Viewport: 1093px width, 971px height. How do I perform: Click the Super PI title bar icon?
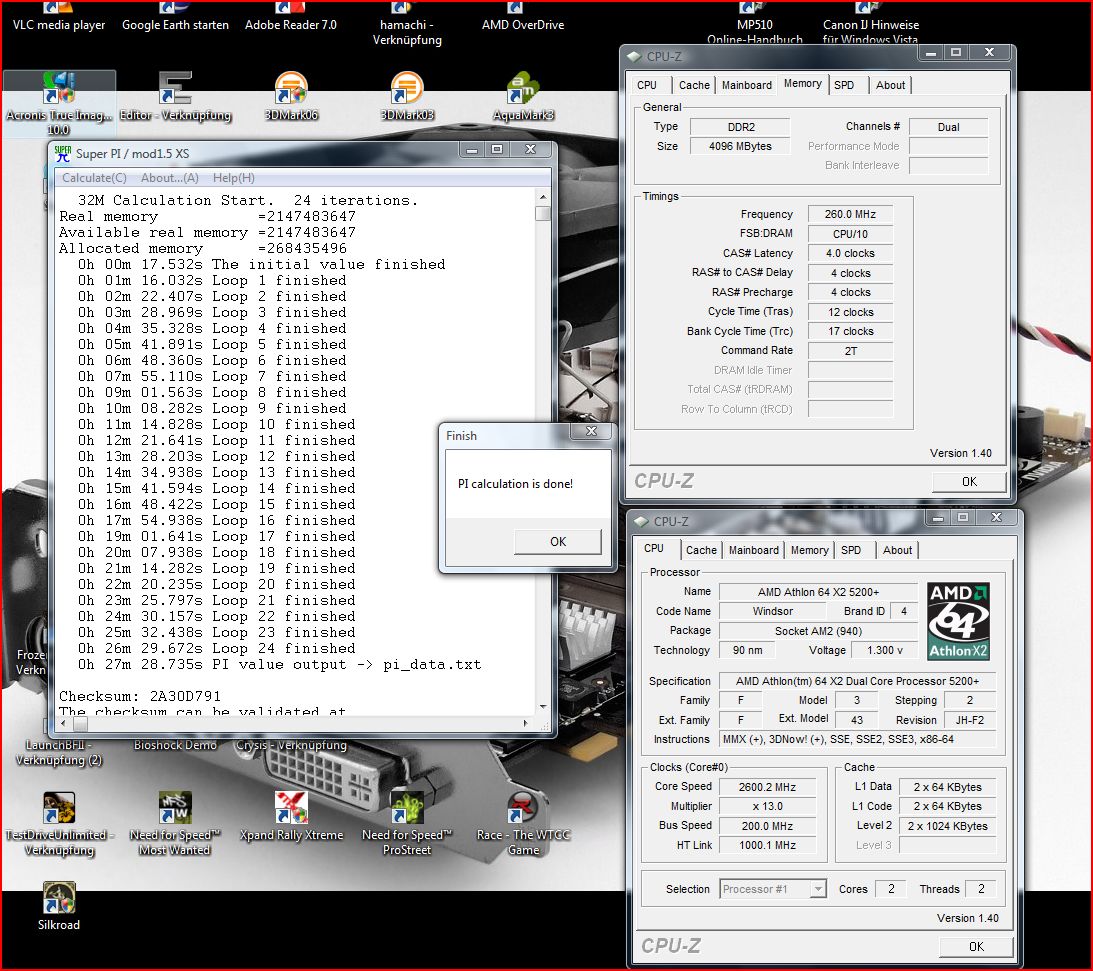[x=63, y=153]
